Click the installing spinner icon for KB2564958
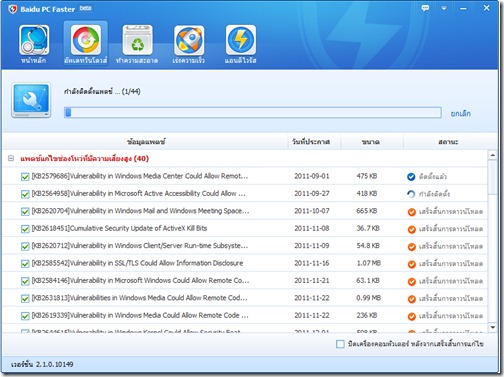This screenshot has width=504, height=377. pyautogui.click(x=411, y=194)
